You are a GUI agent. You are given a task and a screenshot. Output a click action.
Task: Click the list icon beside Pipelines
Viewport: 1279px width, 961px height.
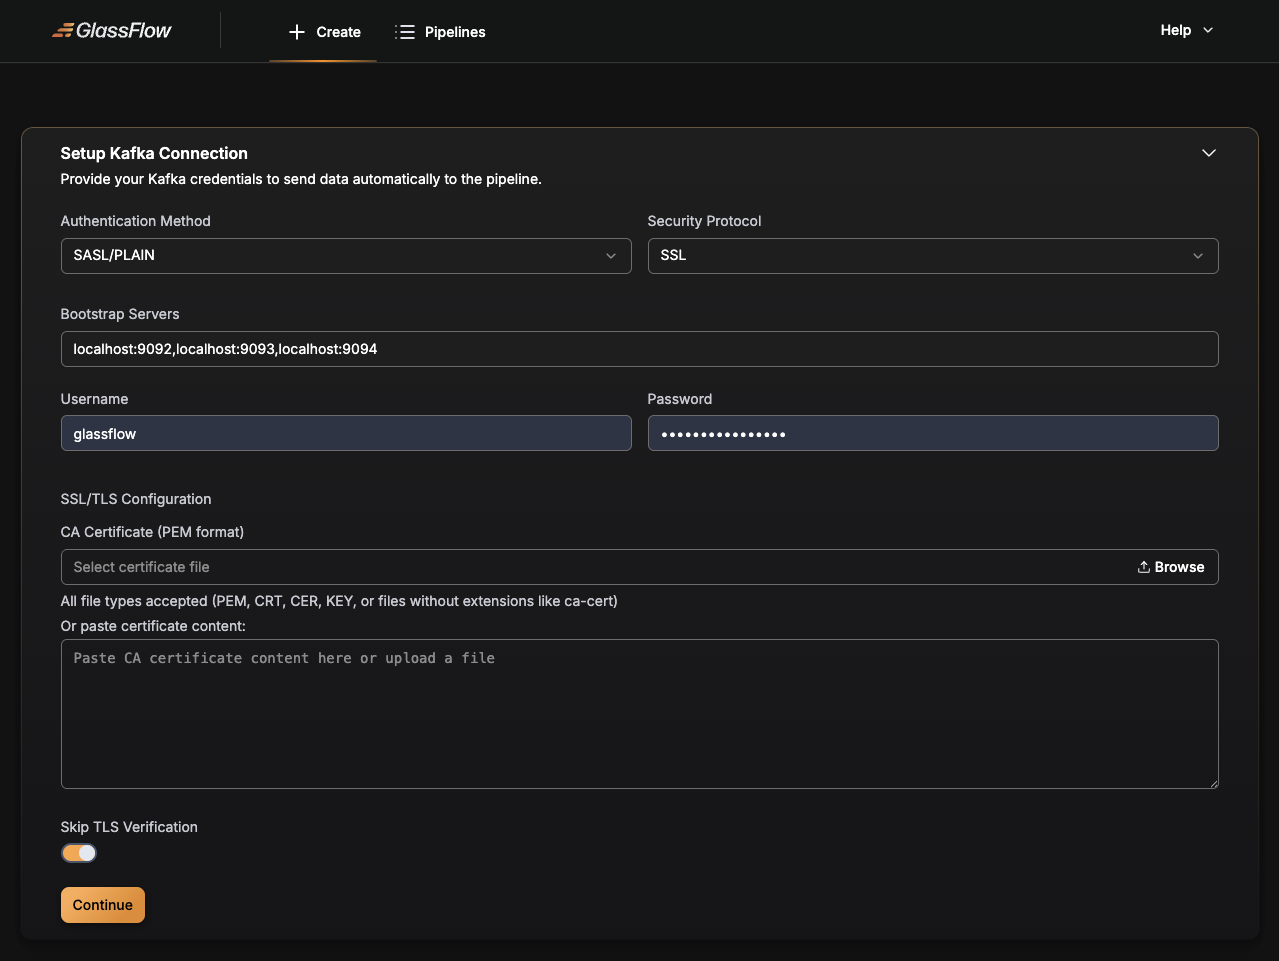tap(405, 31)
